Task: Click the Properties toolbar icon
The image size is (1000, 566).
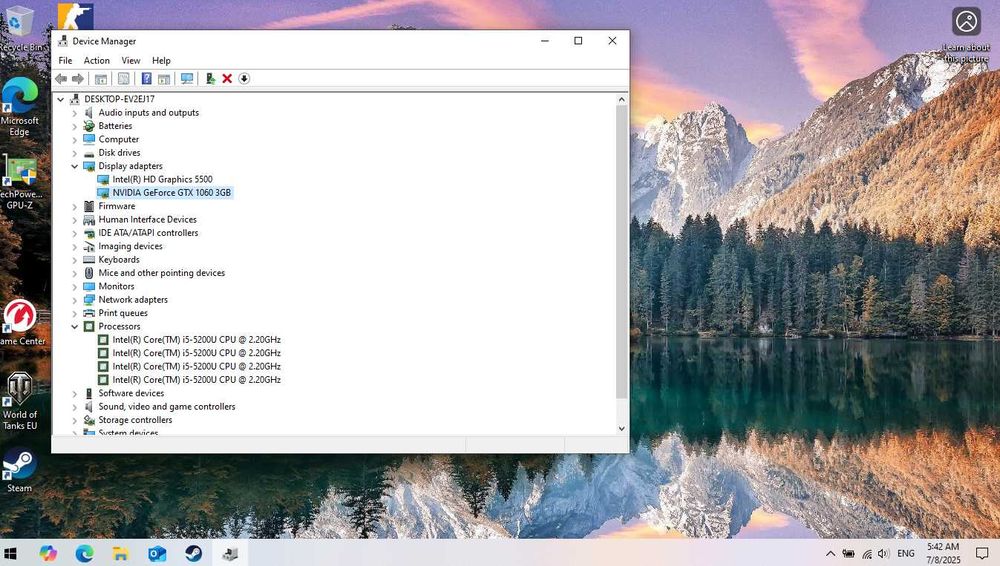Action: coord(124,78)
